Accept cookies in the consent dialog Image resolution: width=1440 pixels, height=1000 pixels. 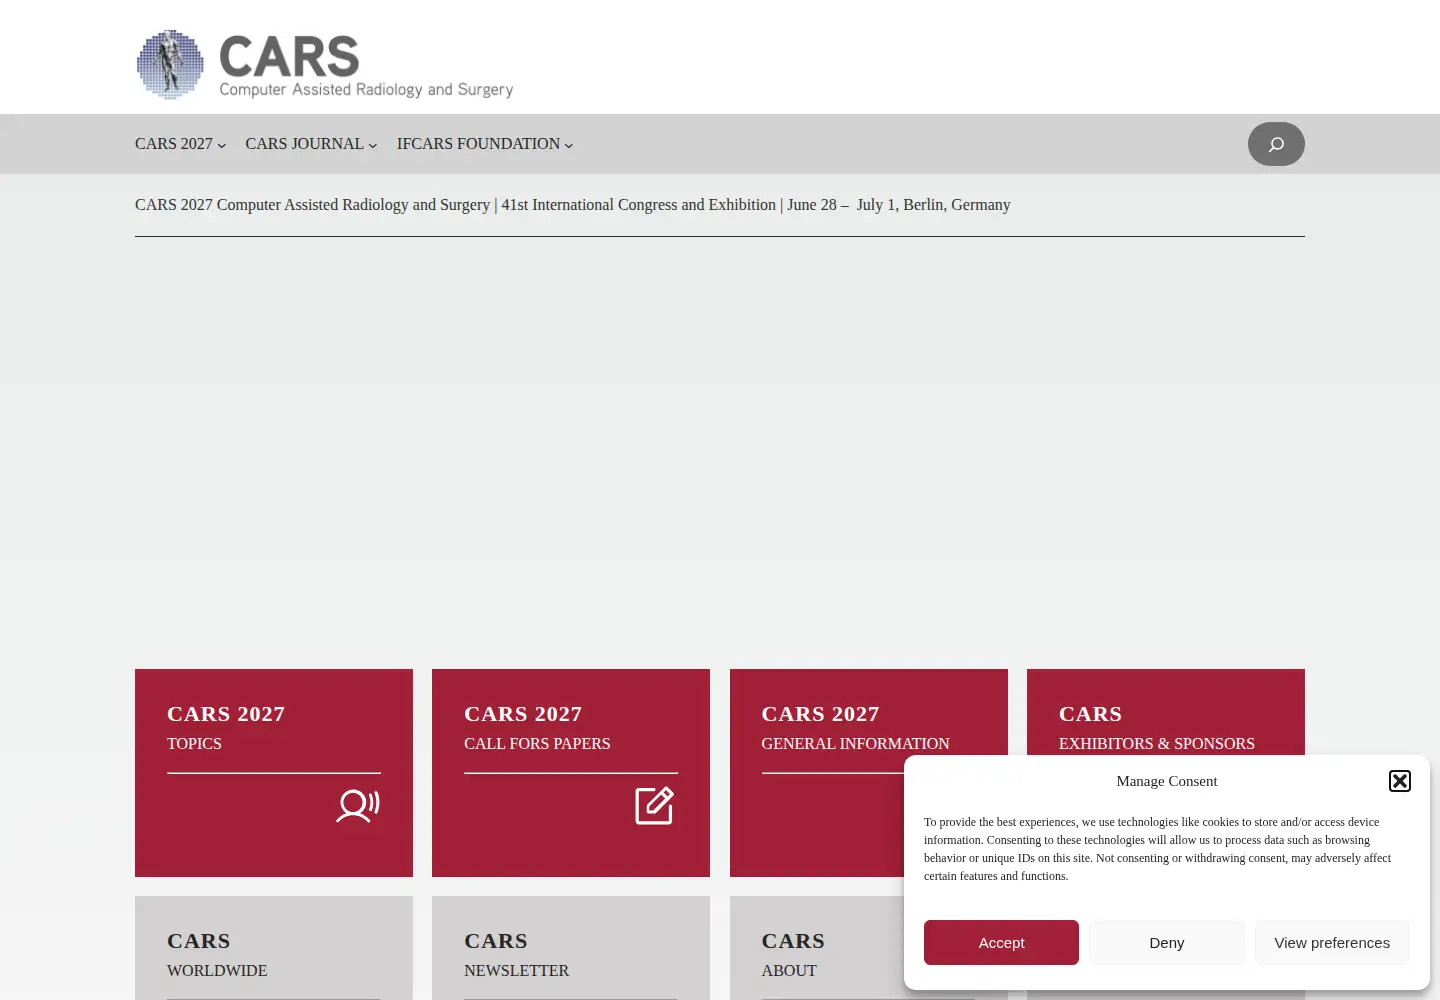tap(1001, 942)
